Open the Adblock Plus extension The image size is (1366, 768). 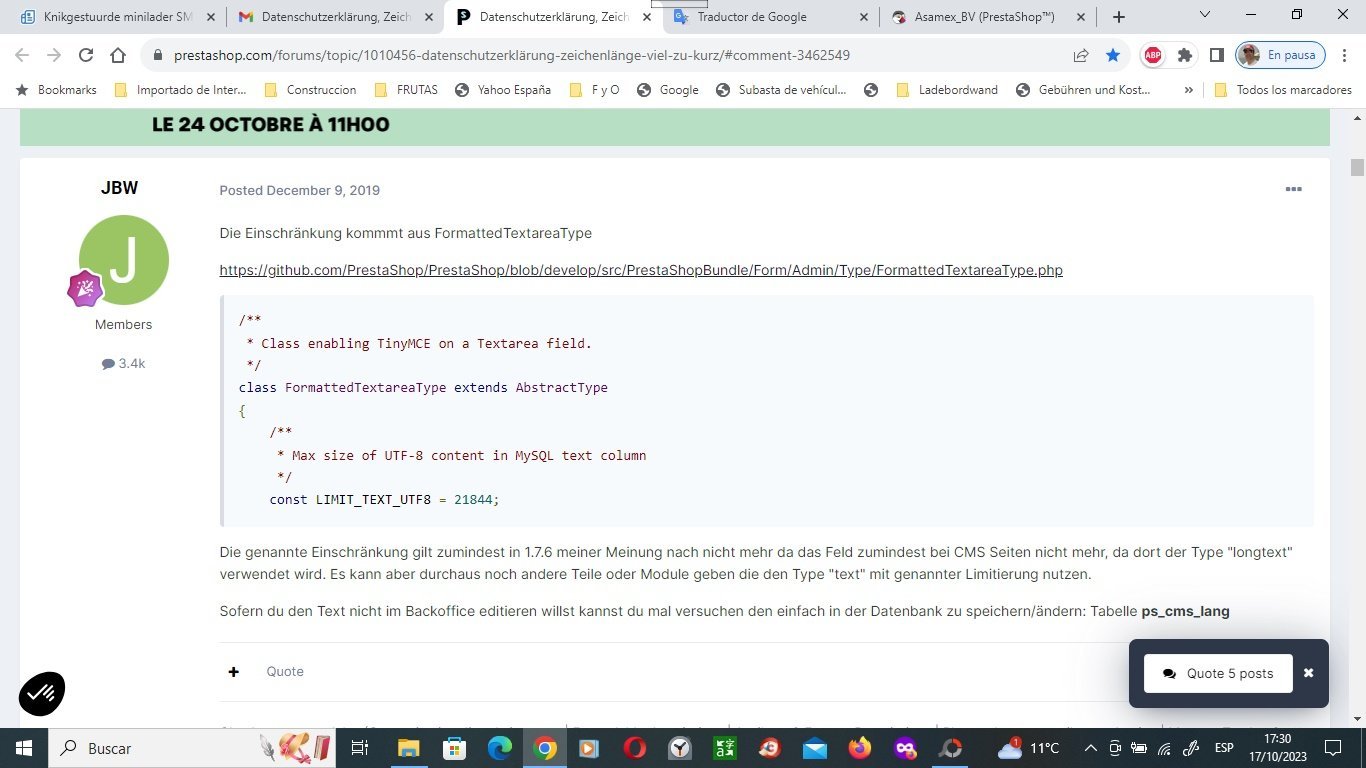pyautogui.click(x=1153, y=56)
